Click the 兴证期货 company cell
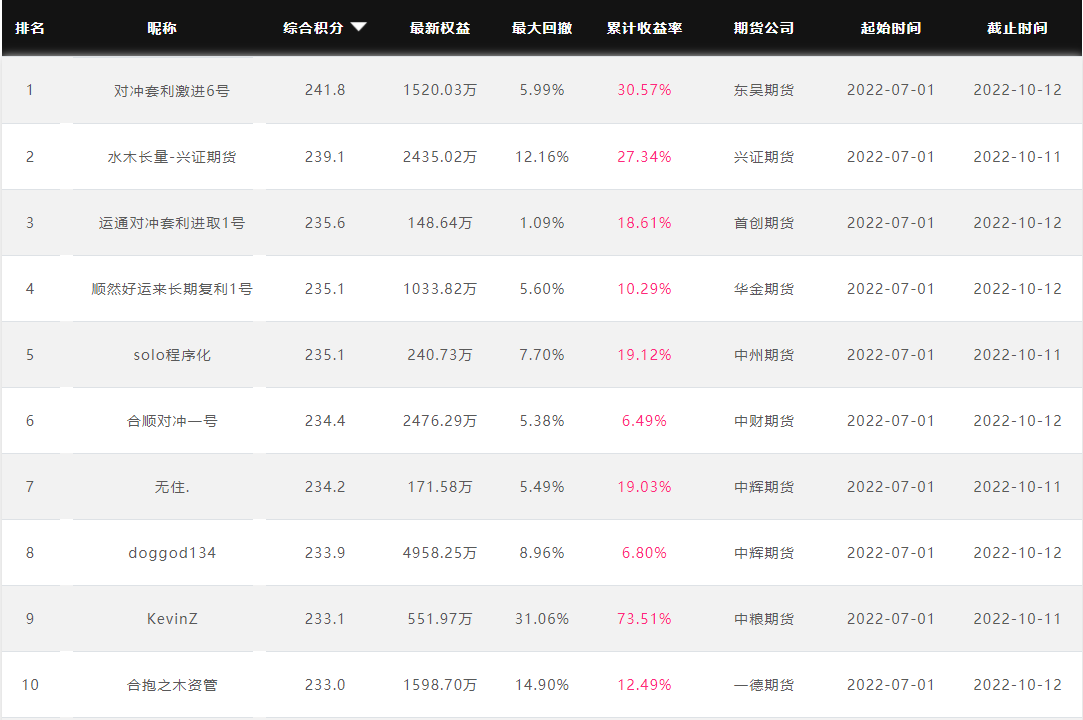The image size is (1083, 720). click(x=764, y=157)
